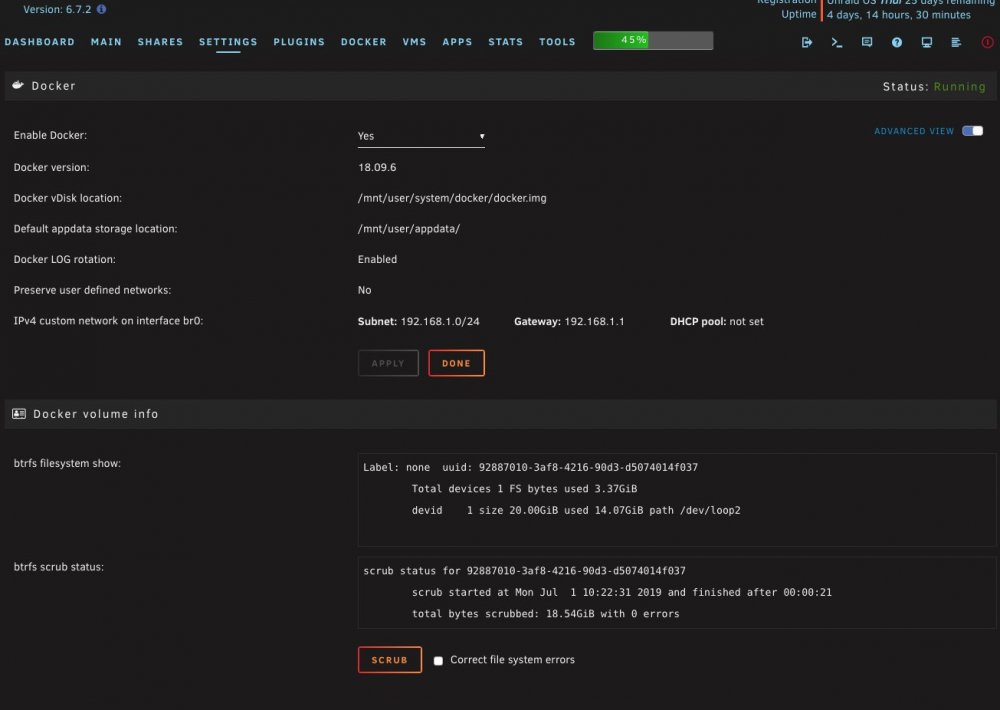The width and height of the screenshot is (1000, 710).
Task: Click the Advanced View label
Action: pos(914,131)
